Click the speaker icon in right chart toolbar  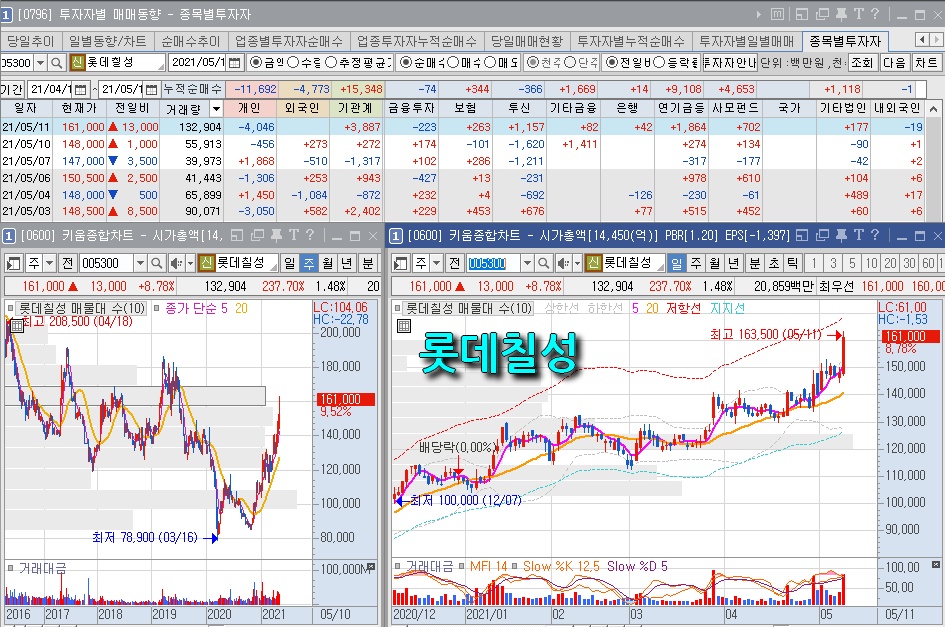coord(562,263)
